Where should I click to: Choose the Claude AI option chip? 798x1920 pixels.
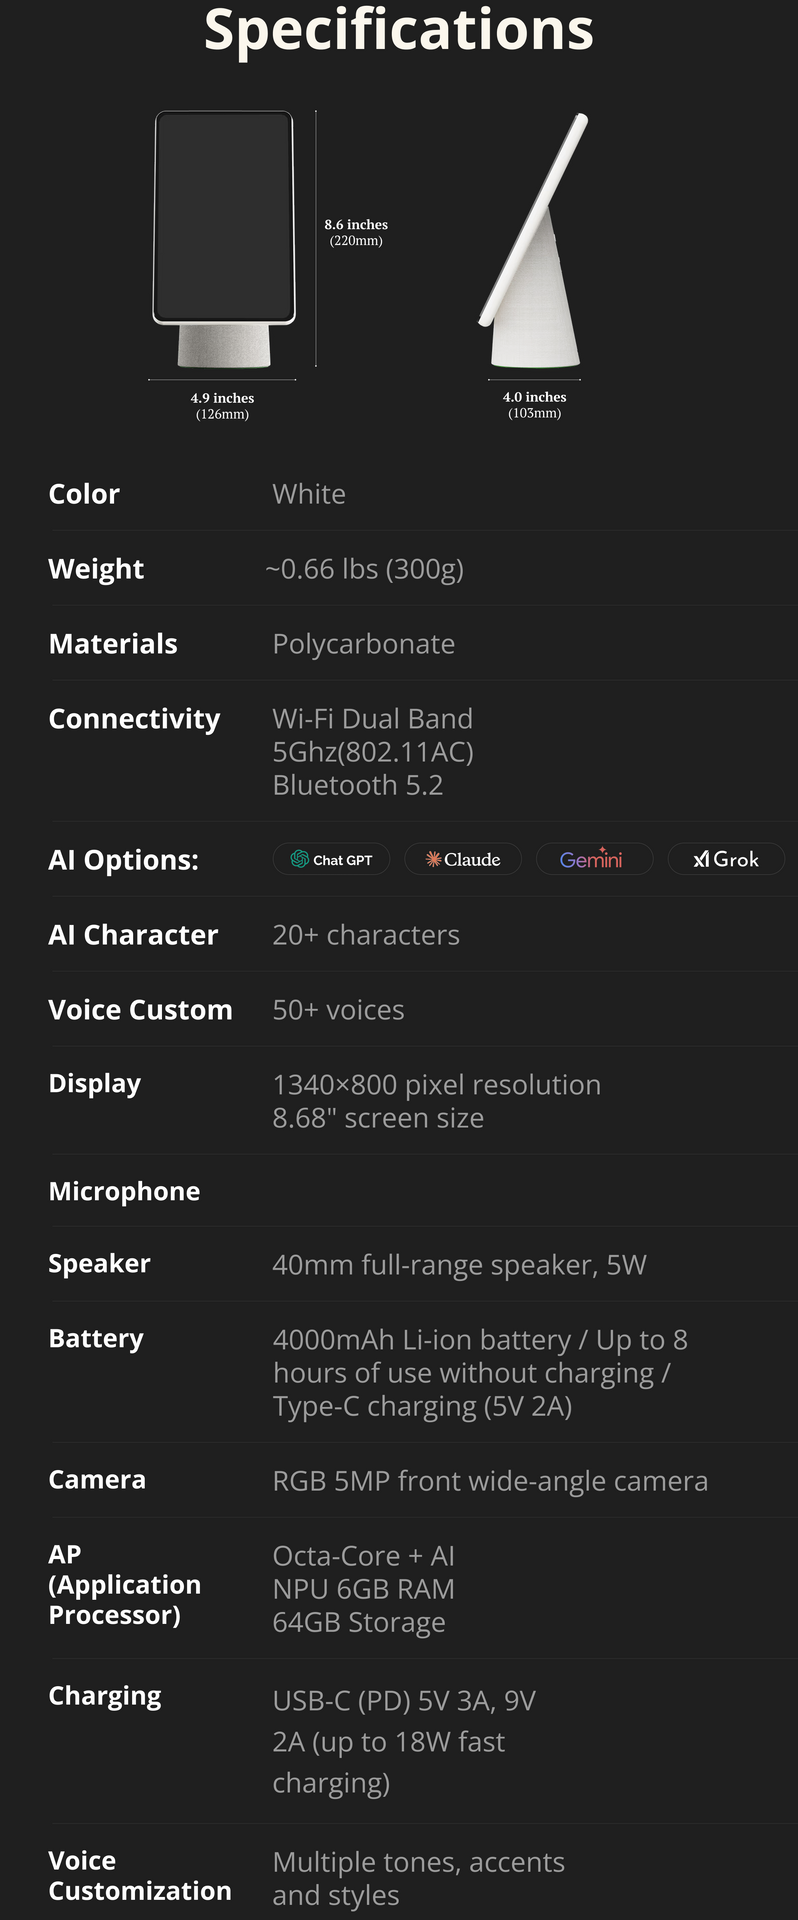[463, 859]
